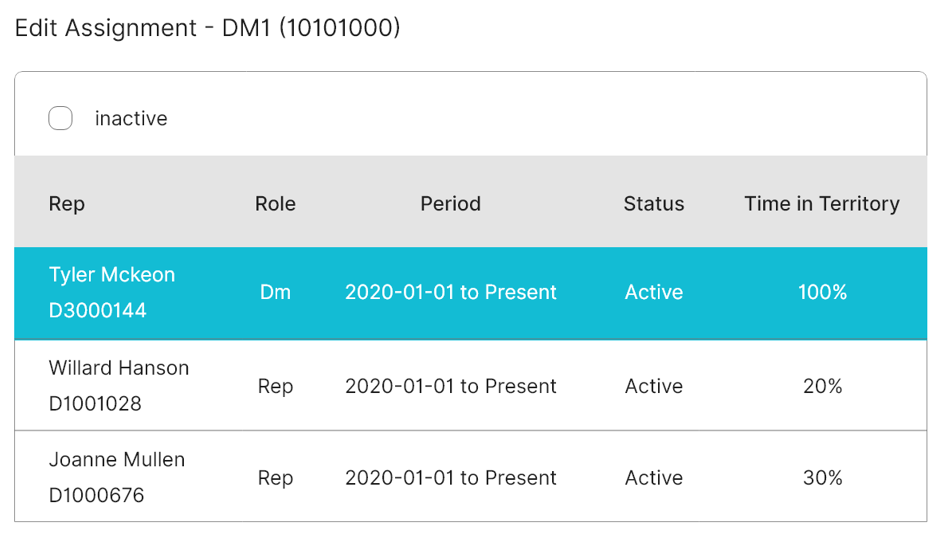
Task: Click rep ID D1001028
Action: pos(95,403)
